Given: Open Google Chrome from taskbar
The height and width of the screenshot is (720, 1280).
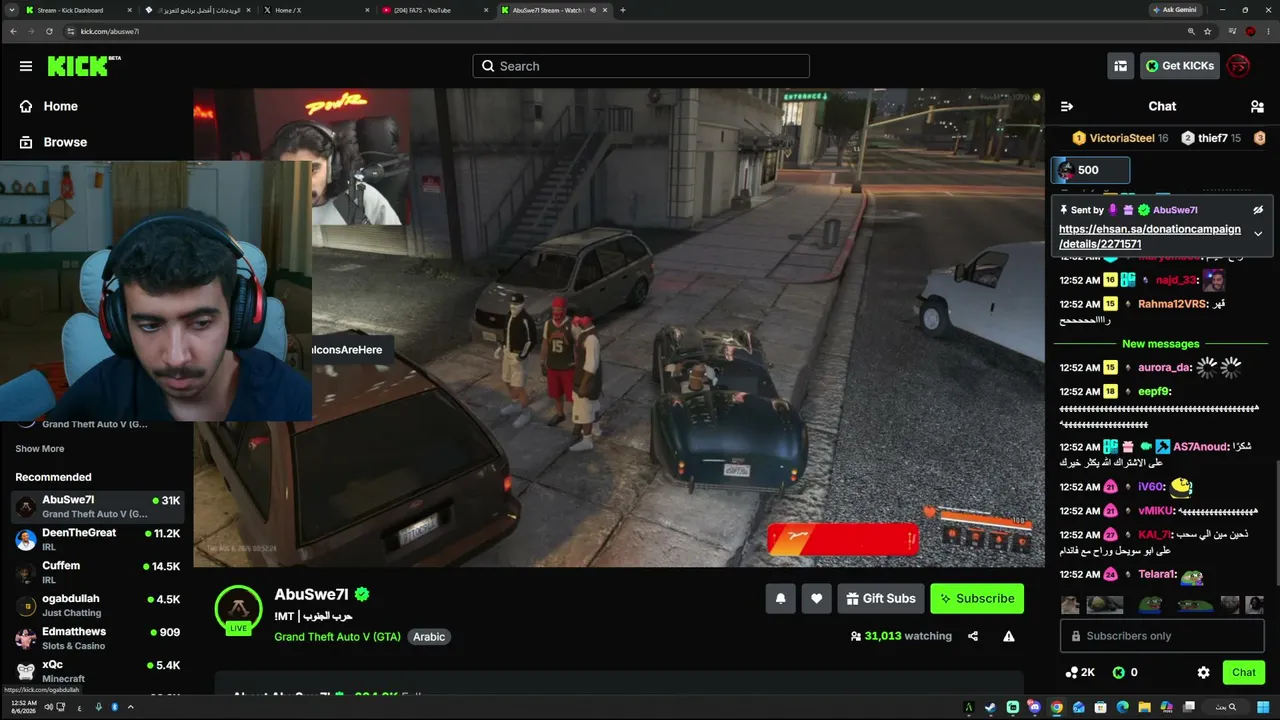Looking at the screenshot, I should 1056,707.
